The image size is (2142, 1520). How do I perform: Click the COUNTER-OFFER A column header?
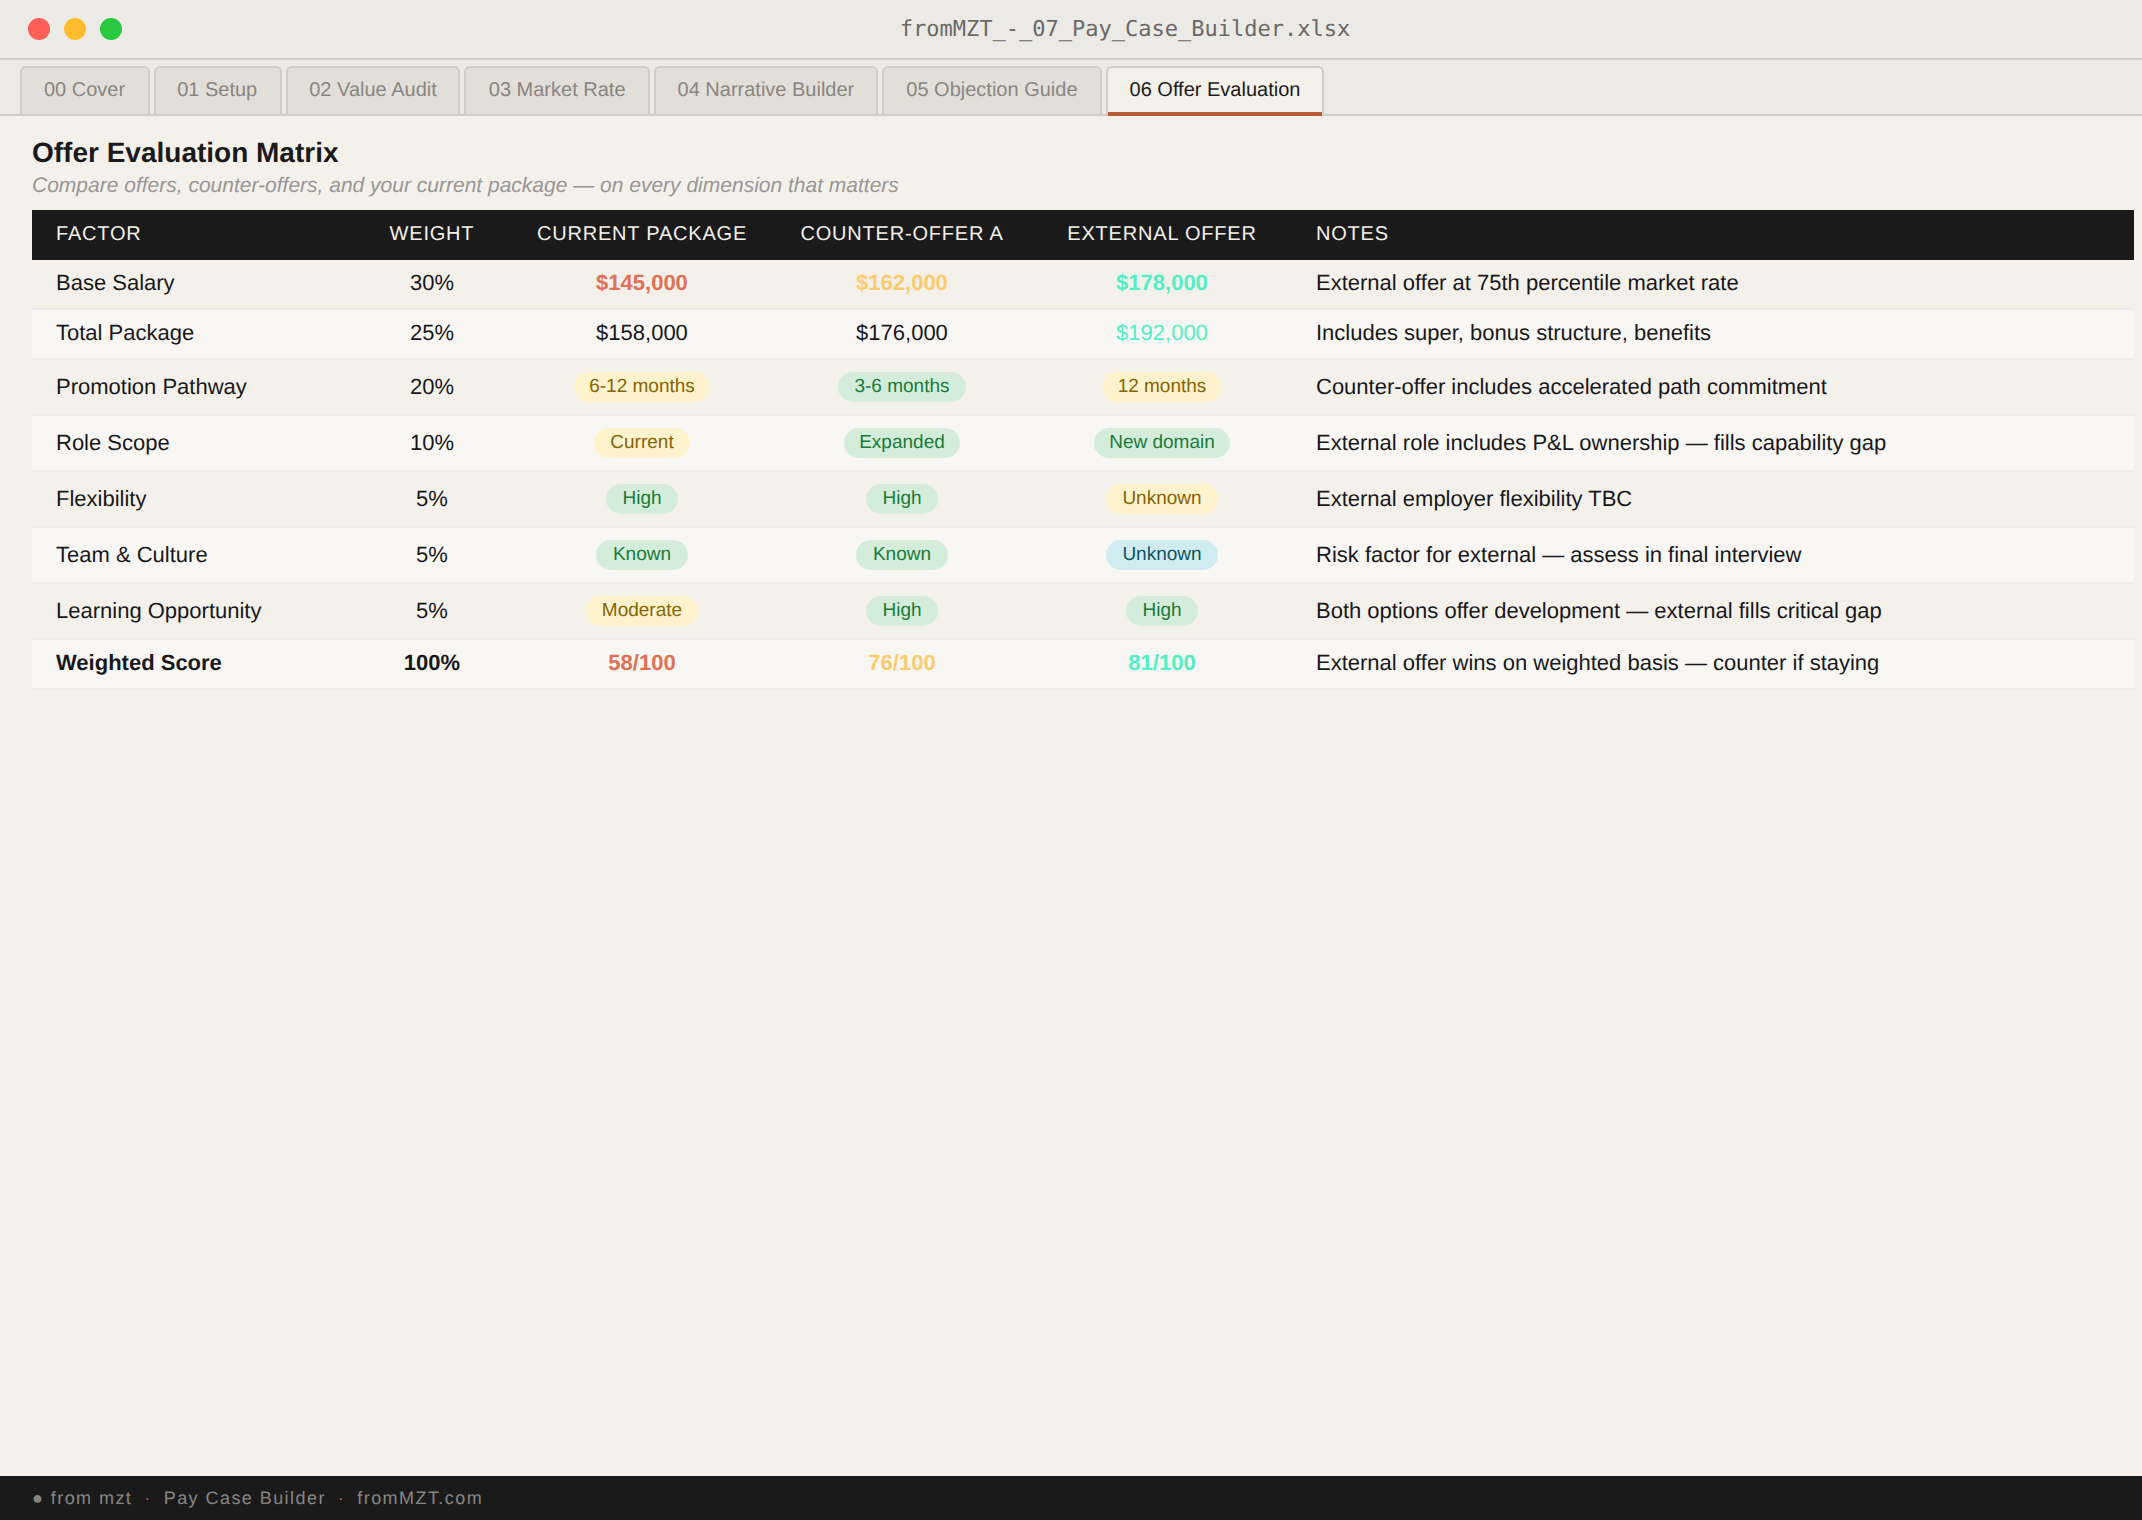point(902,234)
